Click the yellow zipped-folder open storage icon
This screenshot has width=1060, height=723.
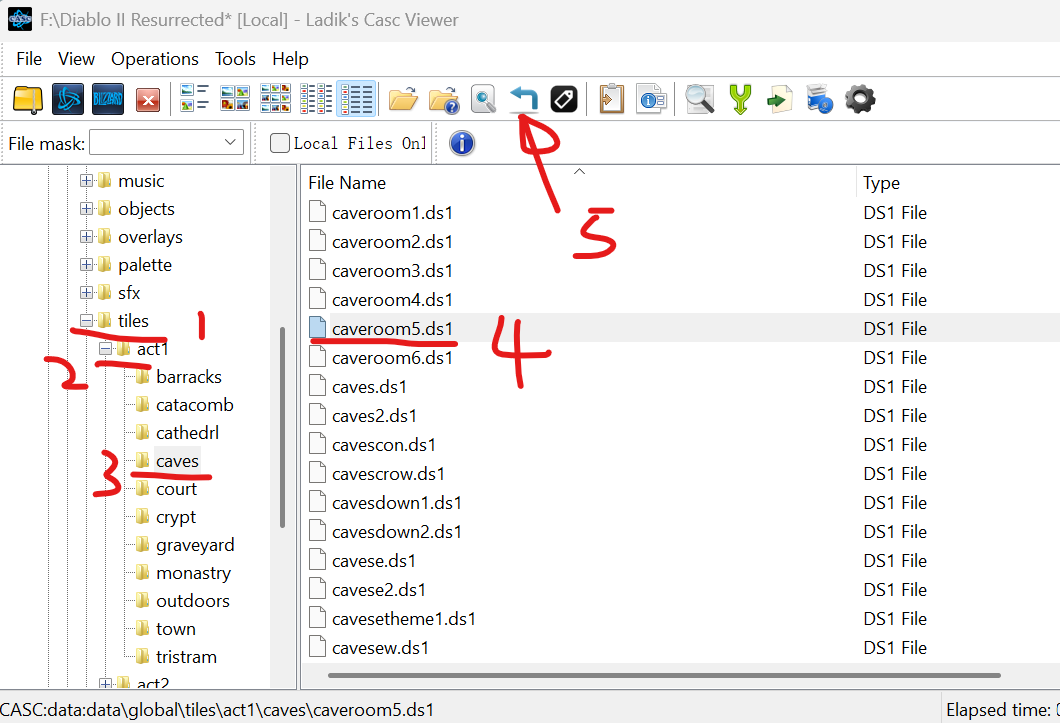point(28,100)
